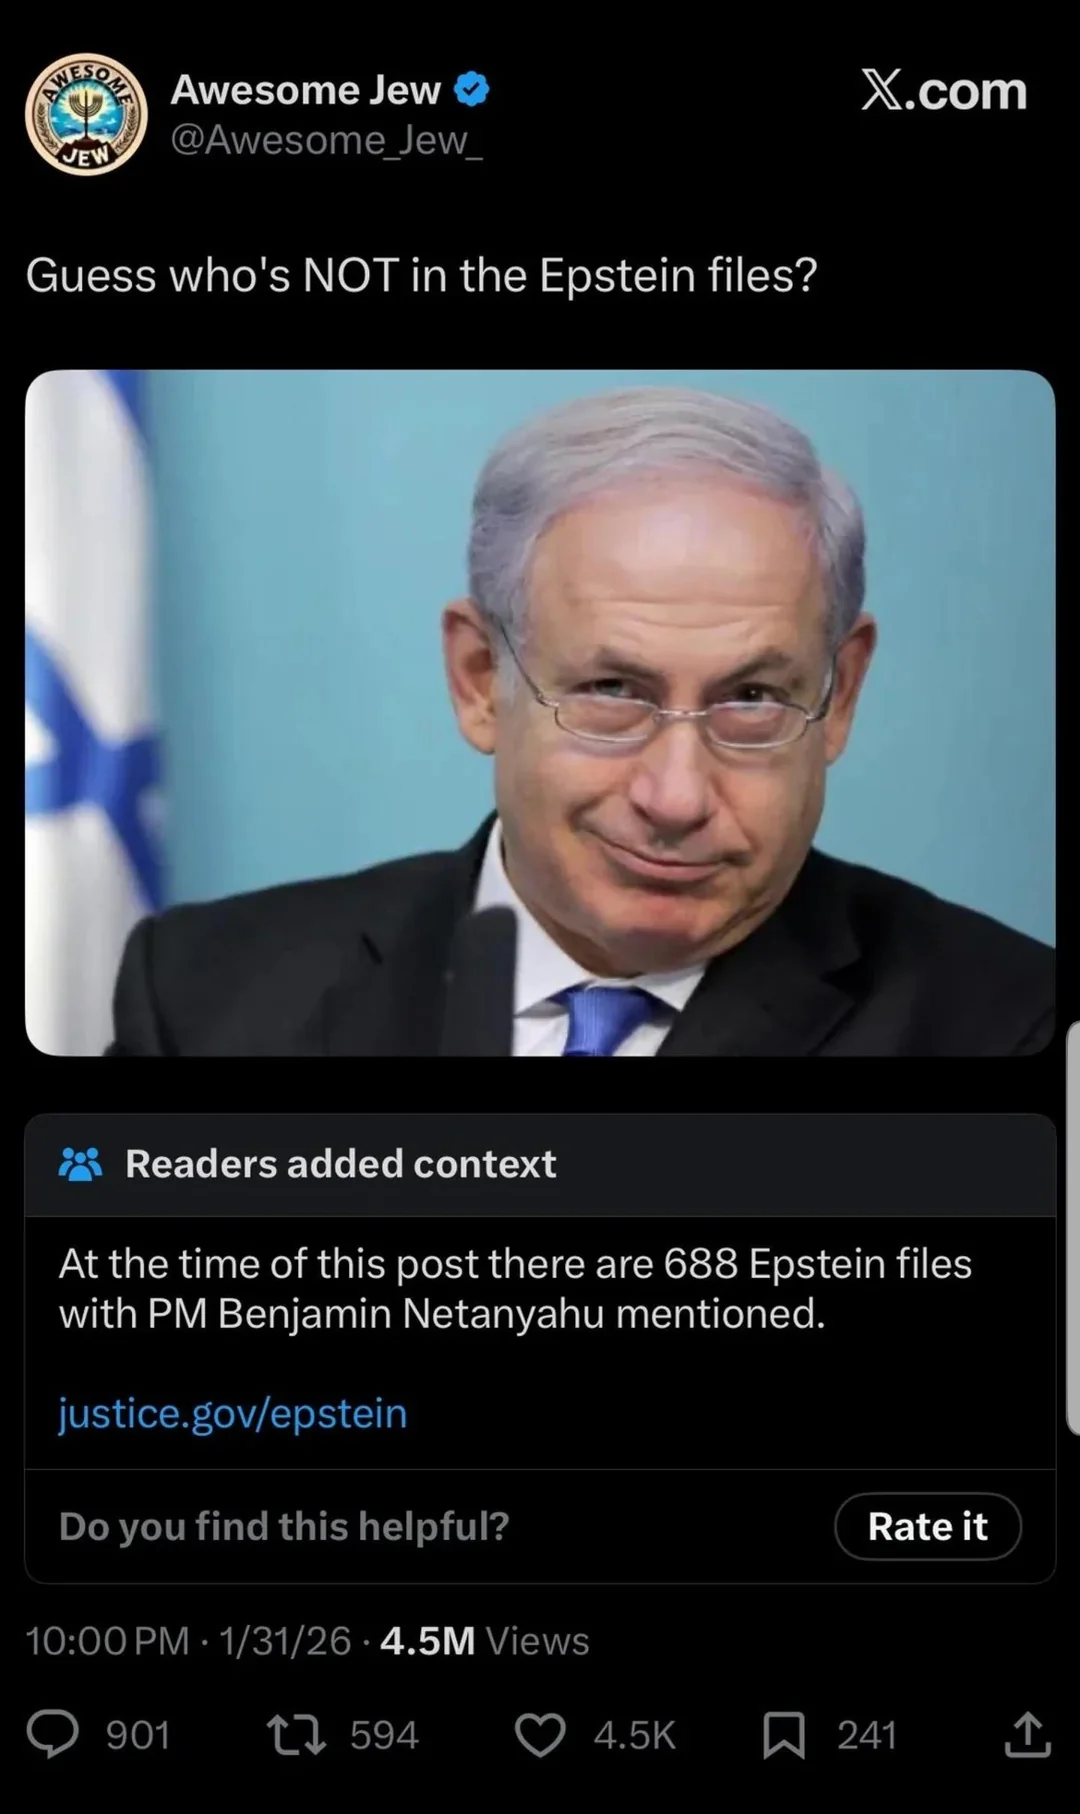Screen dimensions: 1080x1814
Task: Enlarge the attached photo in the post
Action: (x=540, y=713)
